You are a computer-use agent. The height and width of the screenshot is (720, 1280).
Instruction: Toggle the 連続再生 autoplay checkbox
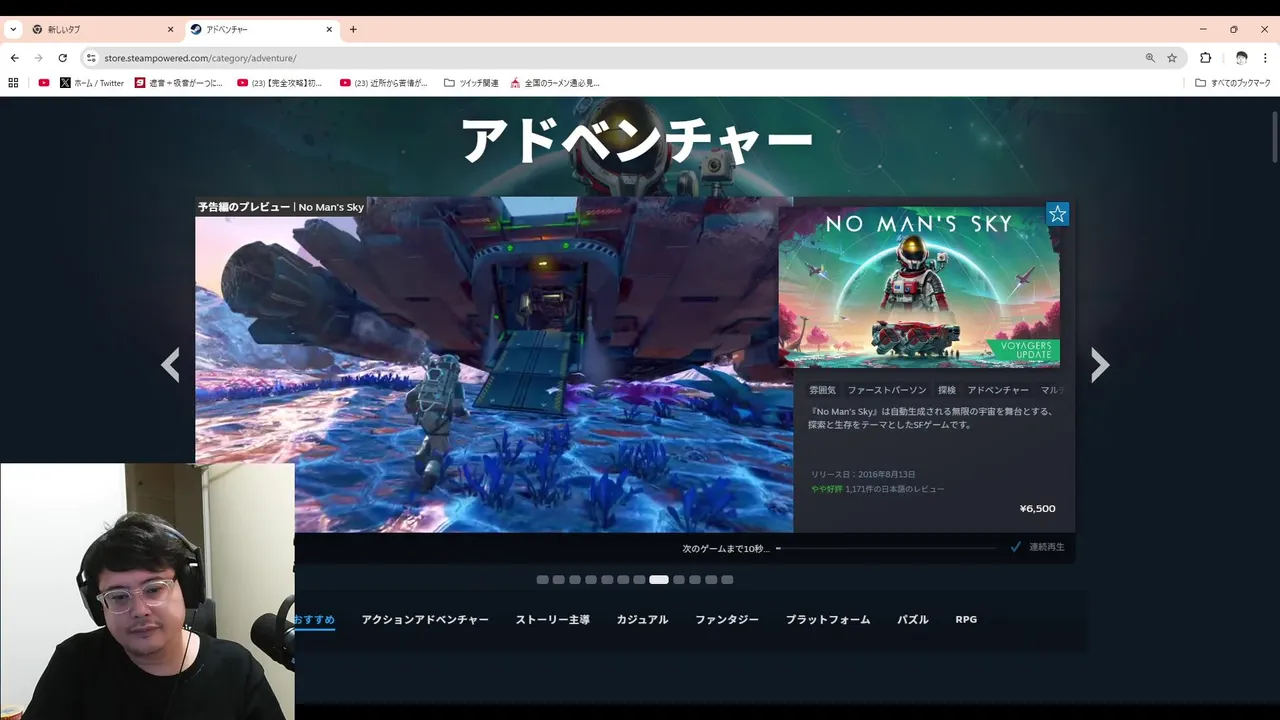click(1016, 547)
